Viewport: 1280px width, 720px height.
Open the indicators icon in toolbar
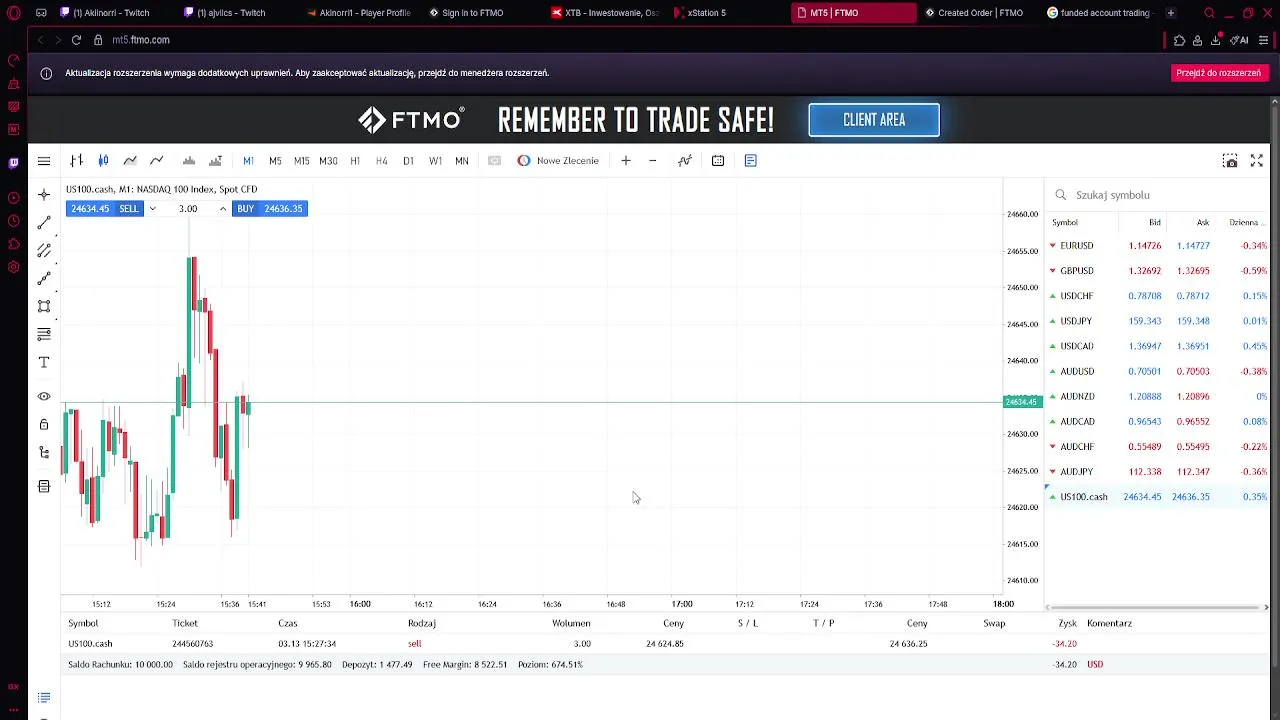pyautogui.click(x=685, y=161)
